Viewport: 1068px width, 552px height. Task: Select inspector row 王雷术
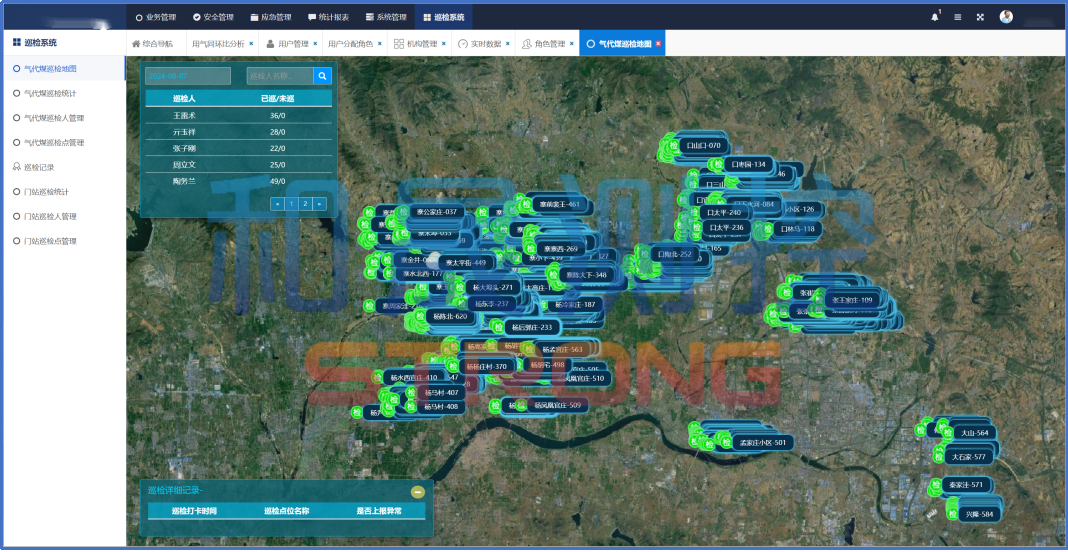(238, 116)
